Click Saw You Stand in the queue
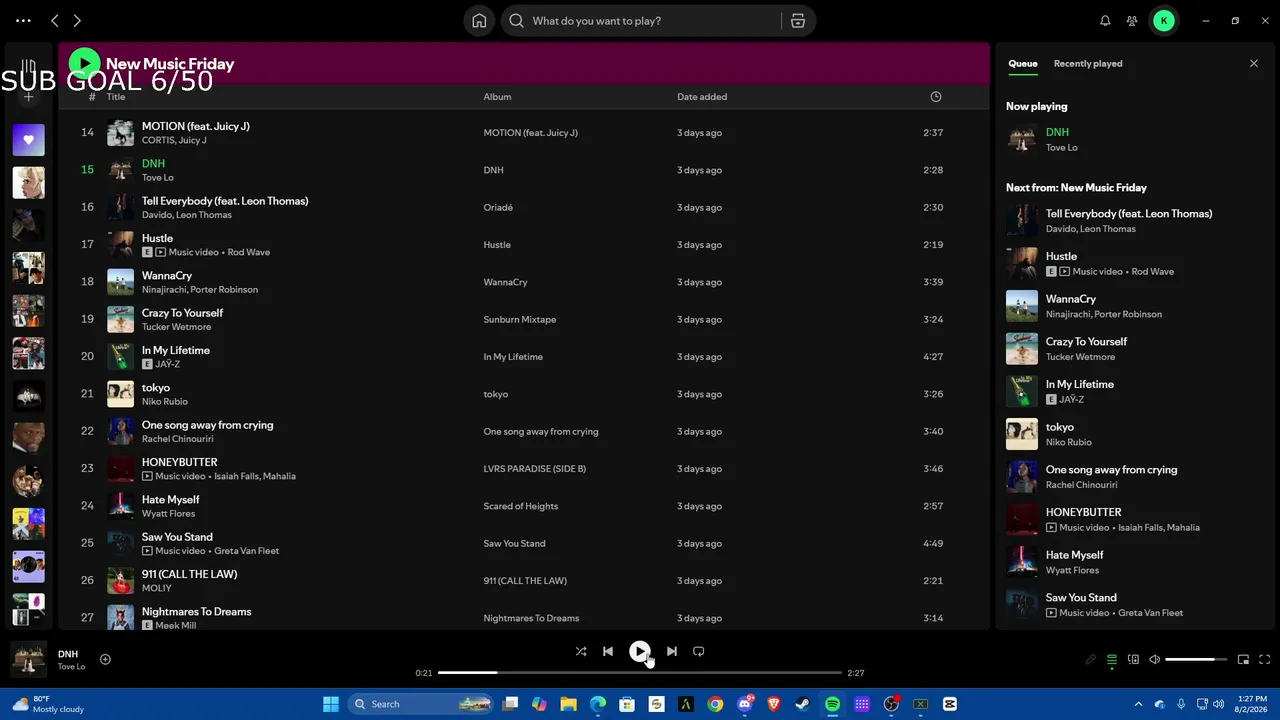Viewport: 1280px width, 720px height. 1081,598
